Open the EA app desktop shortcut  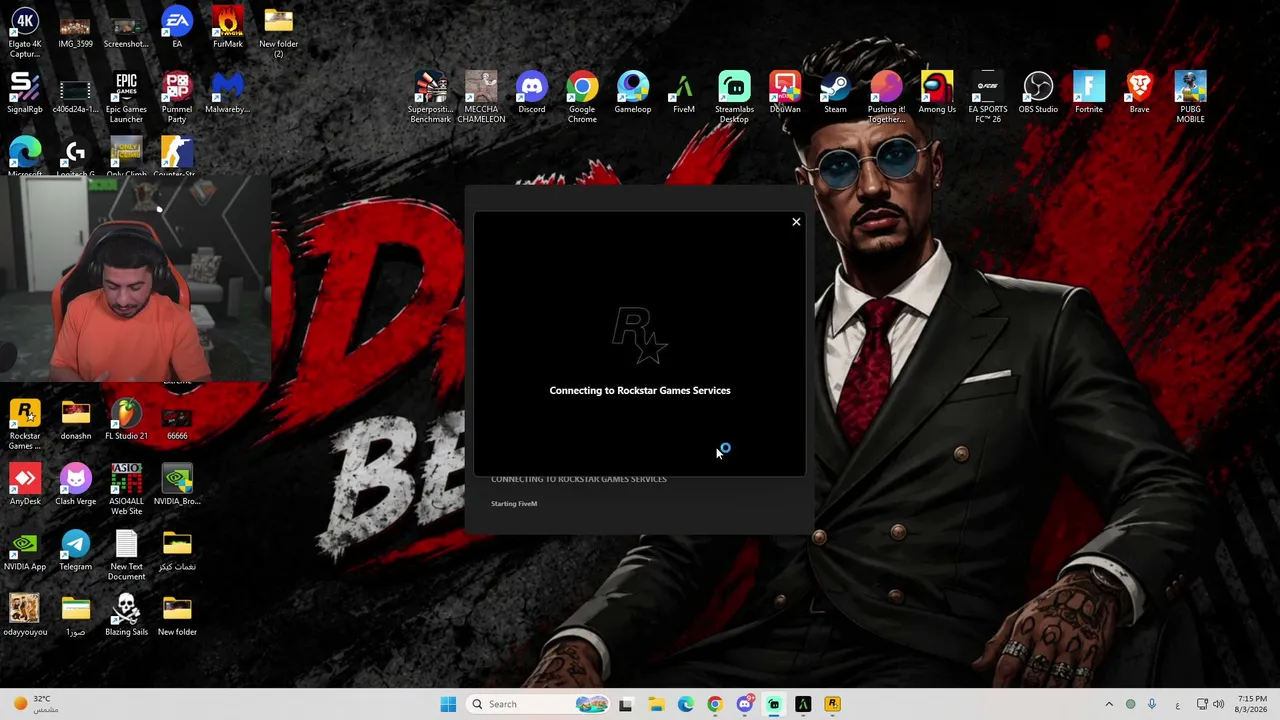tap(177, 29)
